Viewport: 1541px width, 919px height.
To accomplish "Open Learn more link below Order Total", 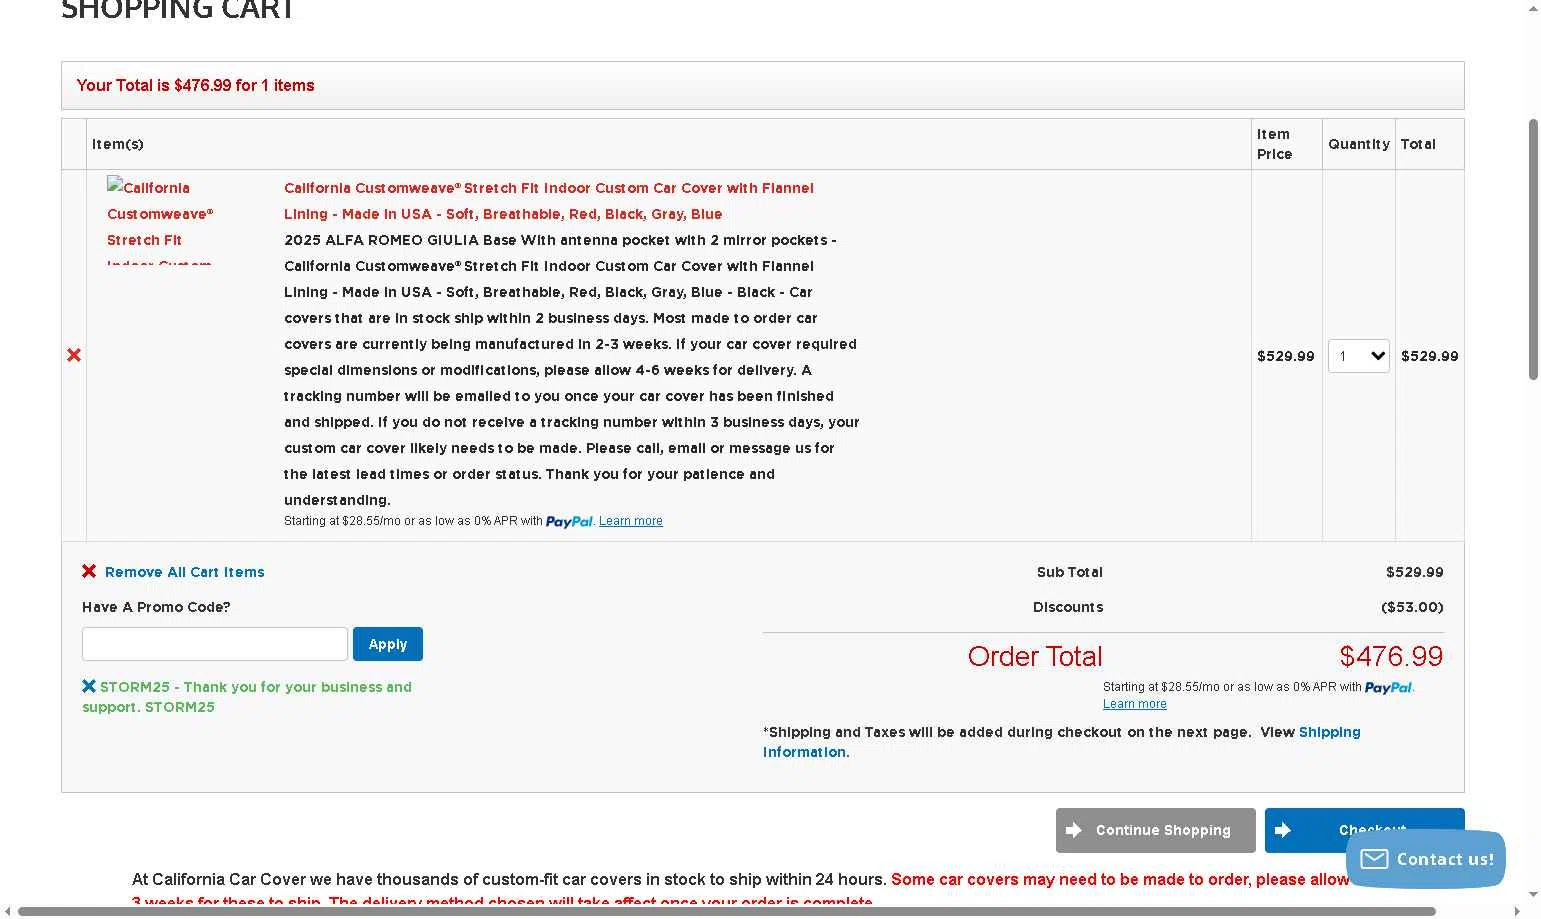I will (1135, 704).
